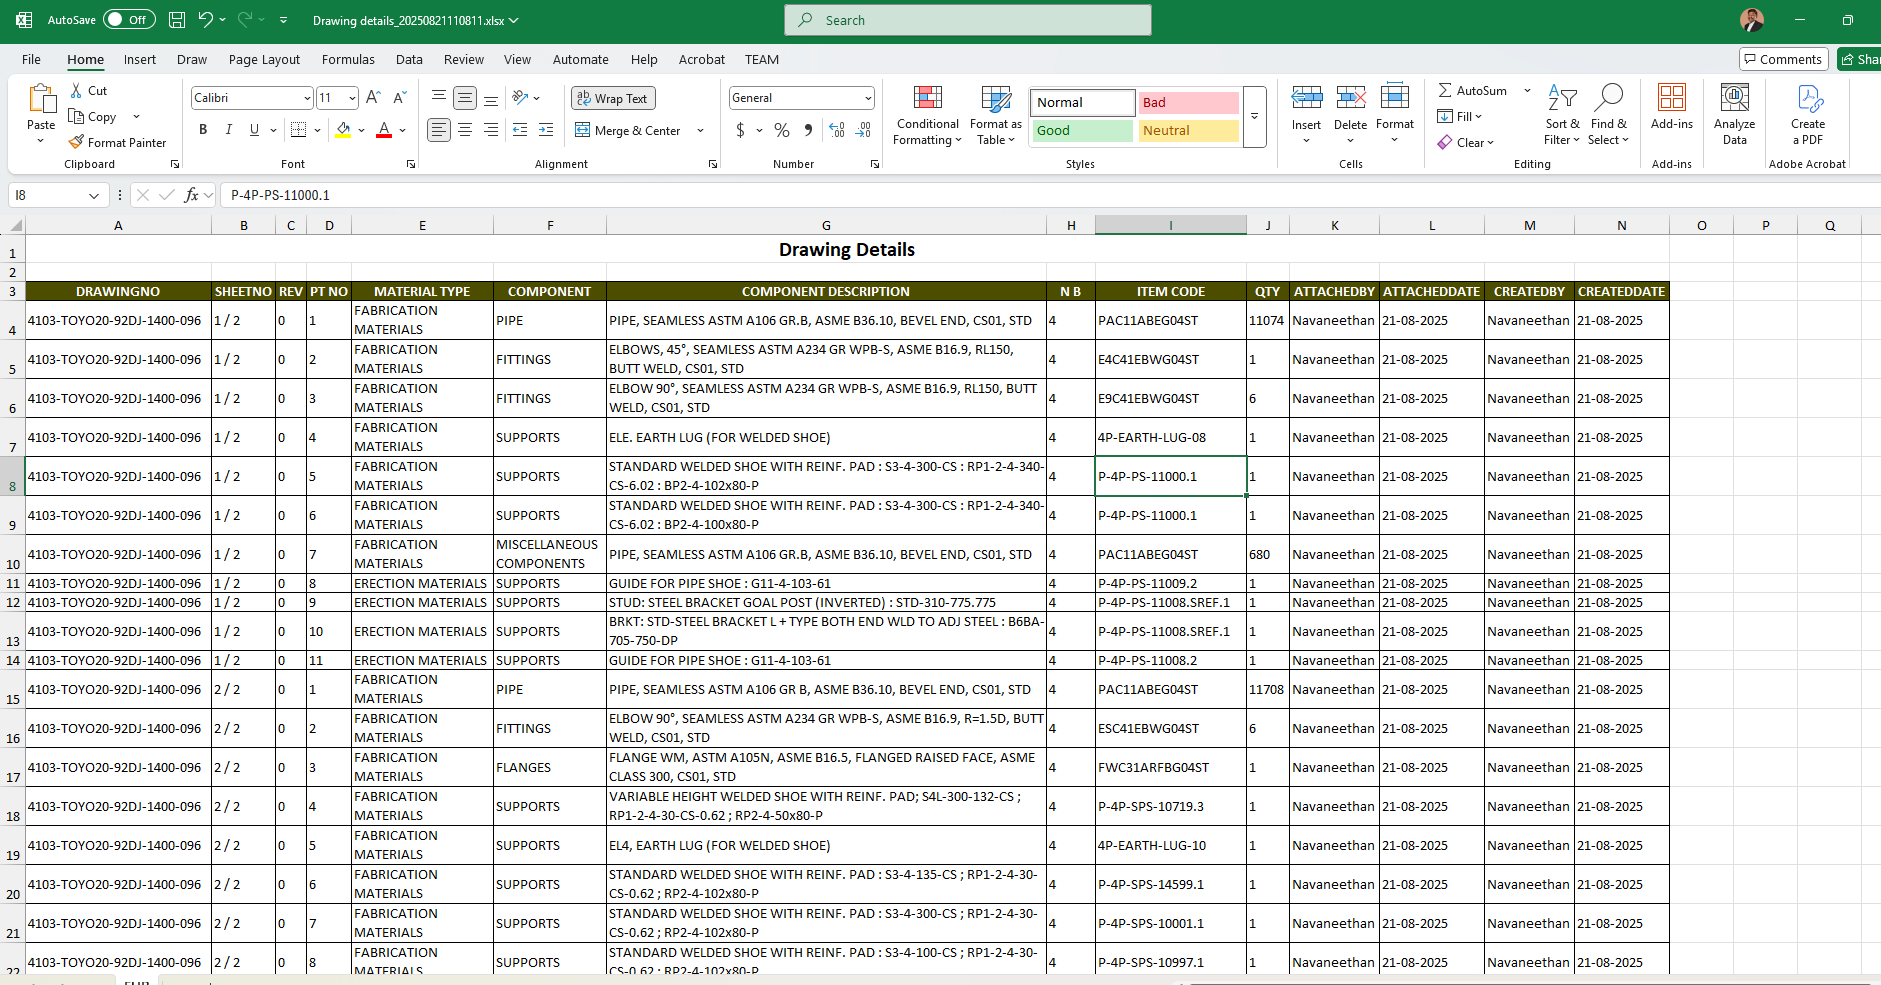Open the font name Calibri dropdown

(307, 98)
